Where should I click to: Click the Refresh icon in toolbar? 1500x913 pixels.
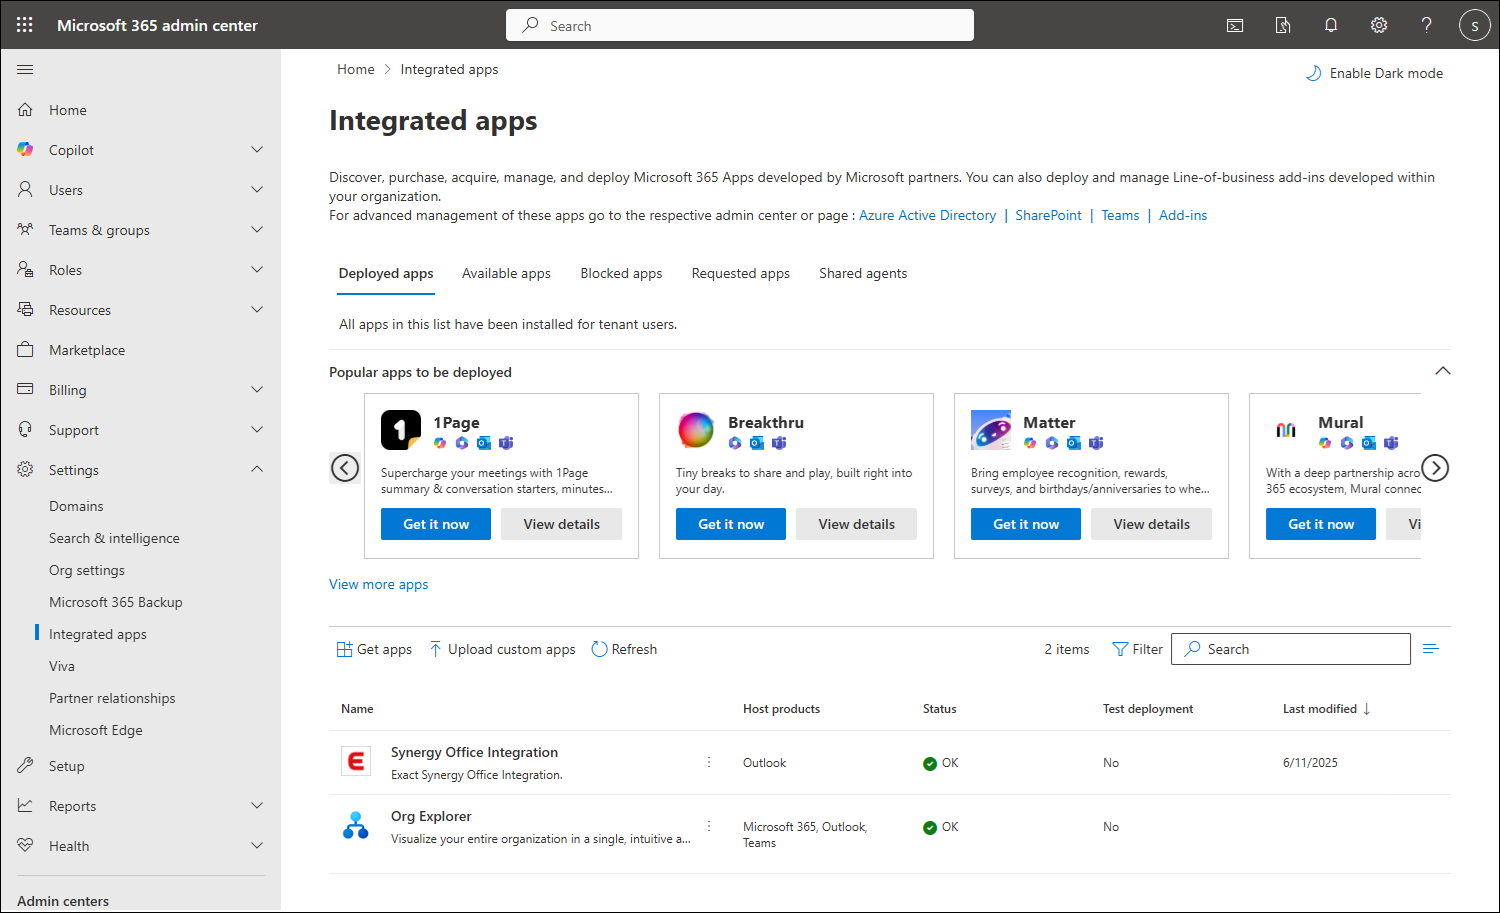tap(600, 649)
